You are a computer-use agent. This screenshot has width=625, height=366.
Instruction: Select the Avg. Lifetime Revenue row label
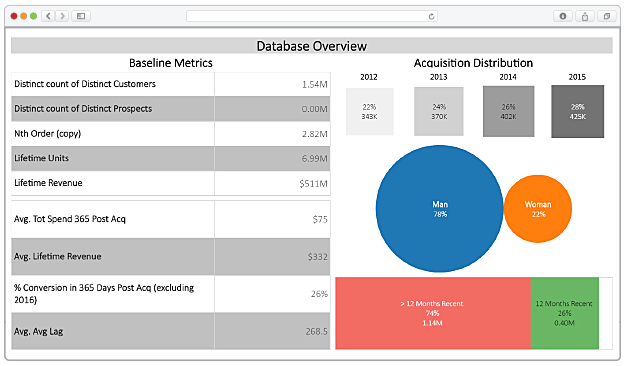tap(57, 256)
